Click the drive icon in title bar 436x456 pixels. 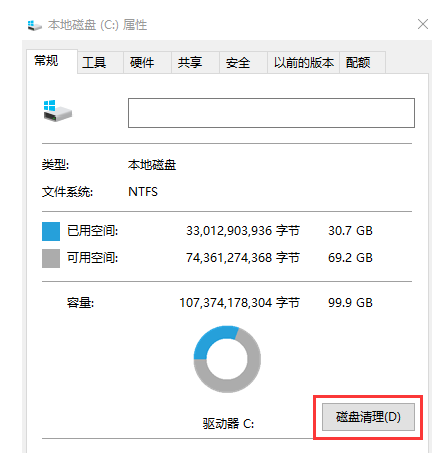(35, 25)
